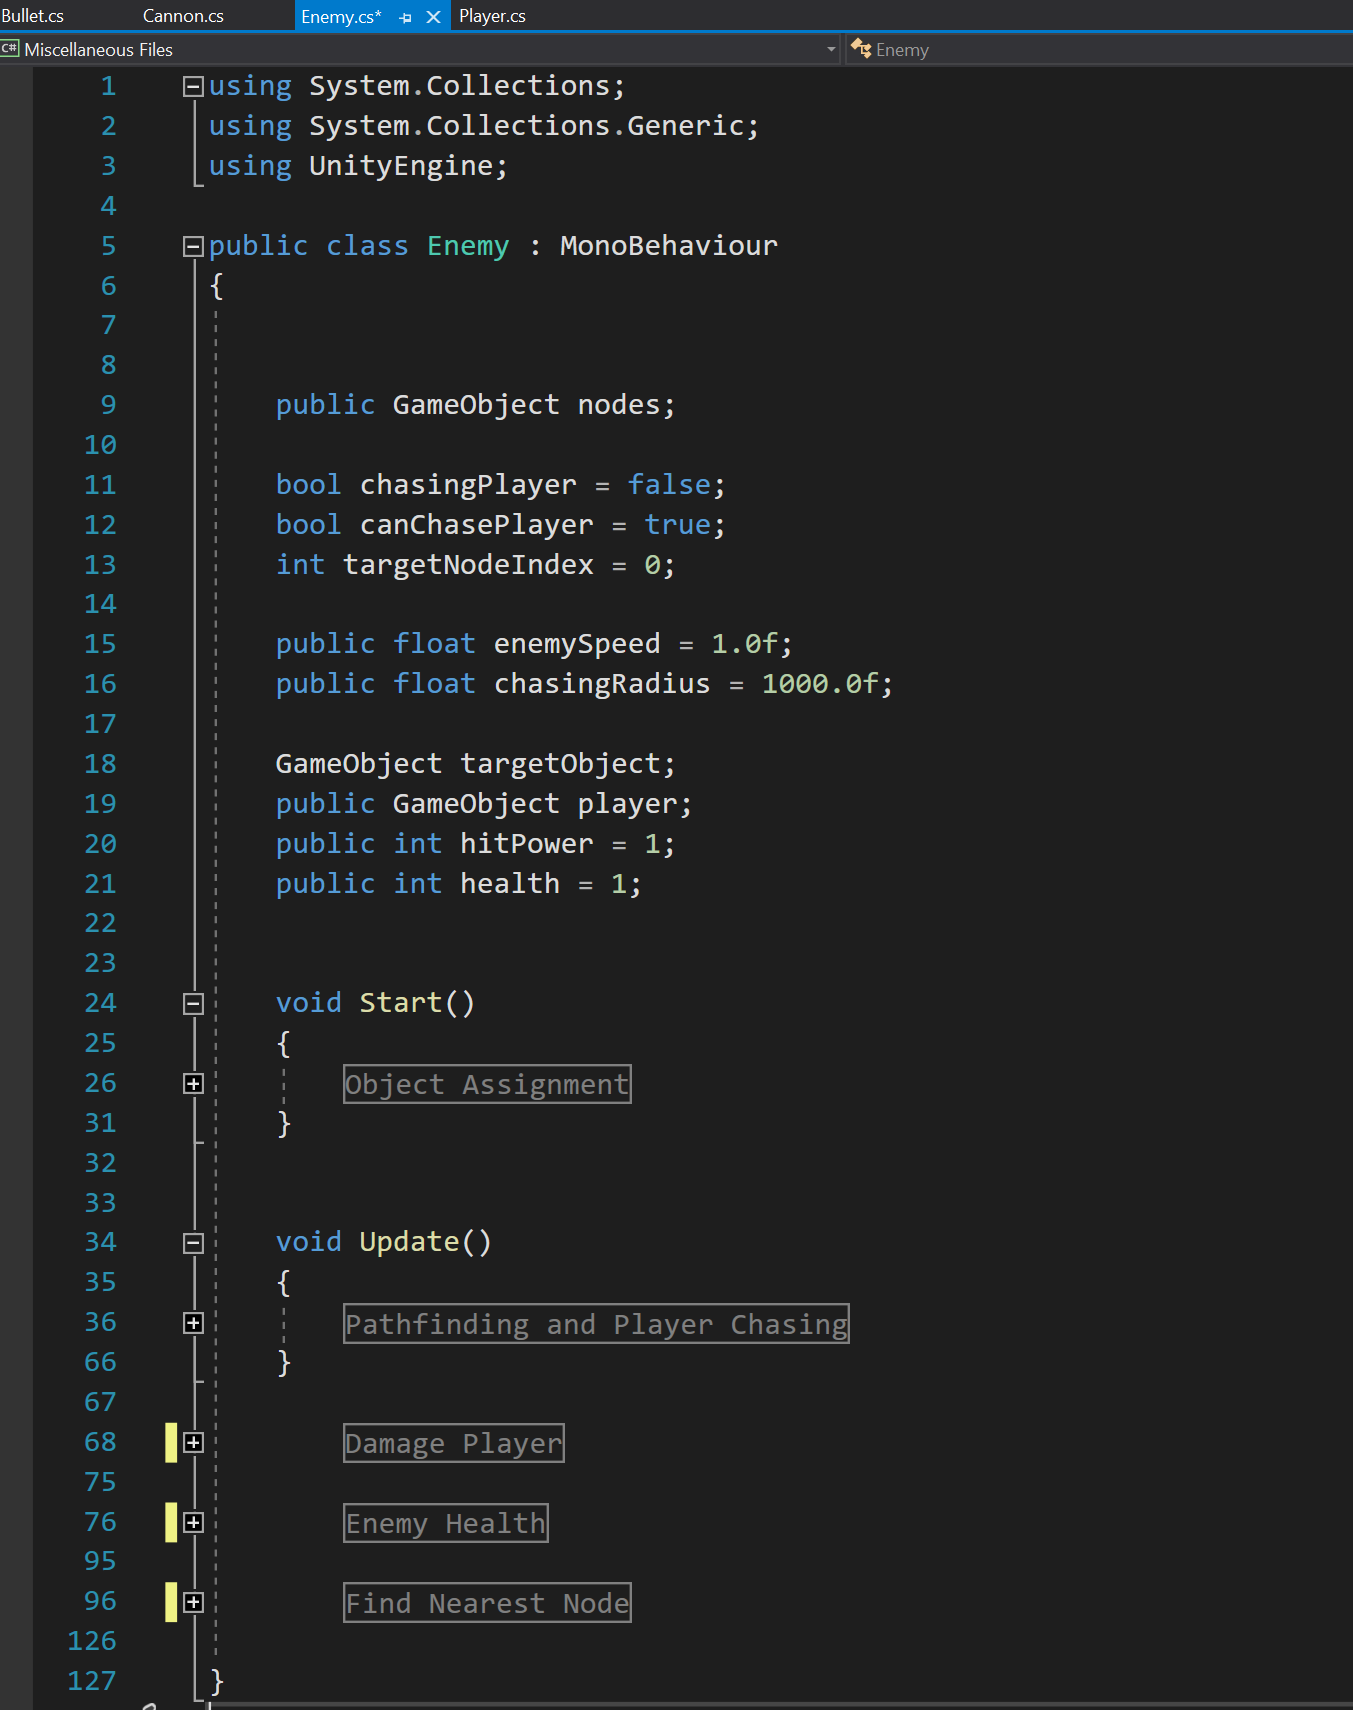The width and height of the screenshot is (1353, 1710).
Task: Expand the Damage Player region
Action: [193, 1442]
